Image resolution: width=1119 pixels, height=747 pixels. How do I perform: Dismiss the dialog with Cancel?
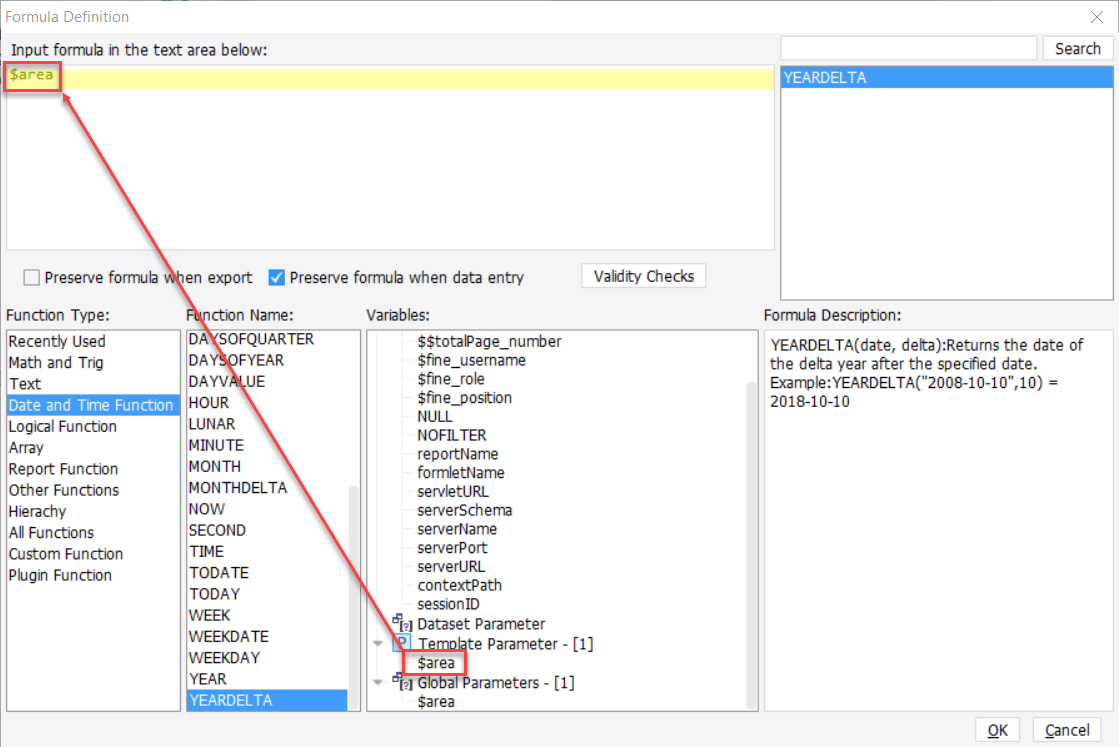pos(1066,729)
